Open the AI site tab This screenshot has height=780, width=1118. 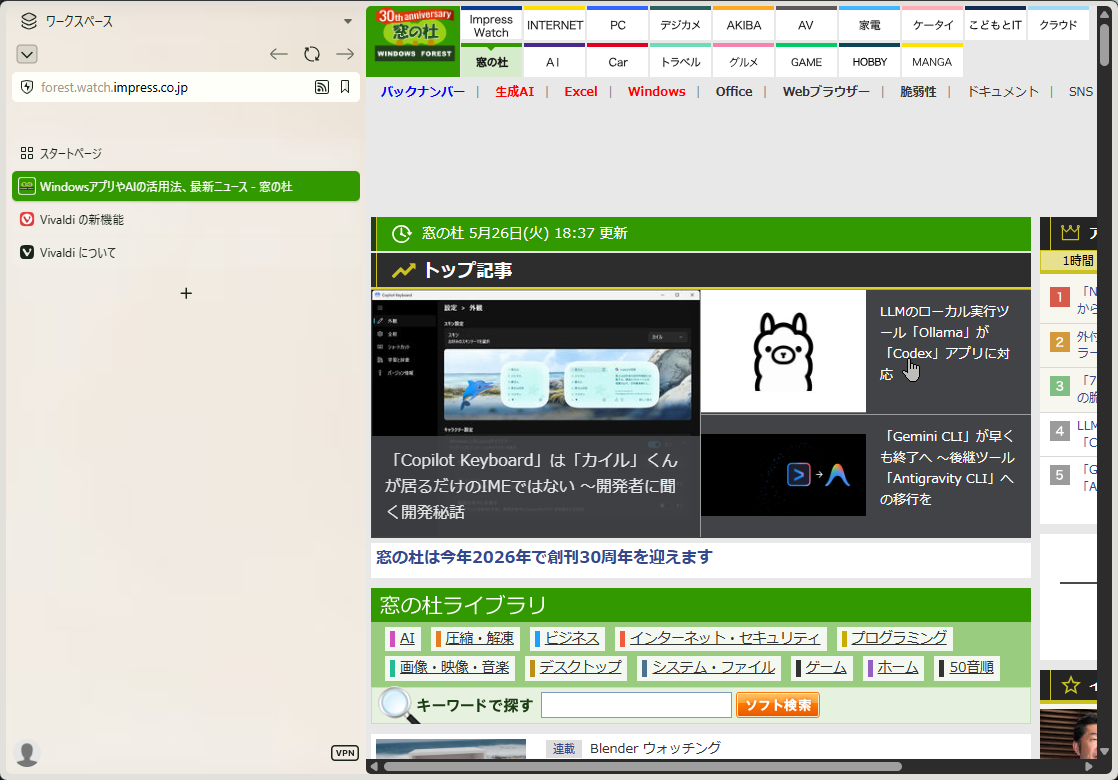pyautogui.click(x=555, y=61)
